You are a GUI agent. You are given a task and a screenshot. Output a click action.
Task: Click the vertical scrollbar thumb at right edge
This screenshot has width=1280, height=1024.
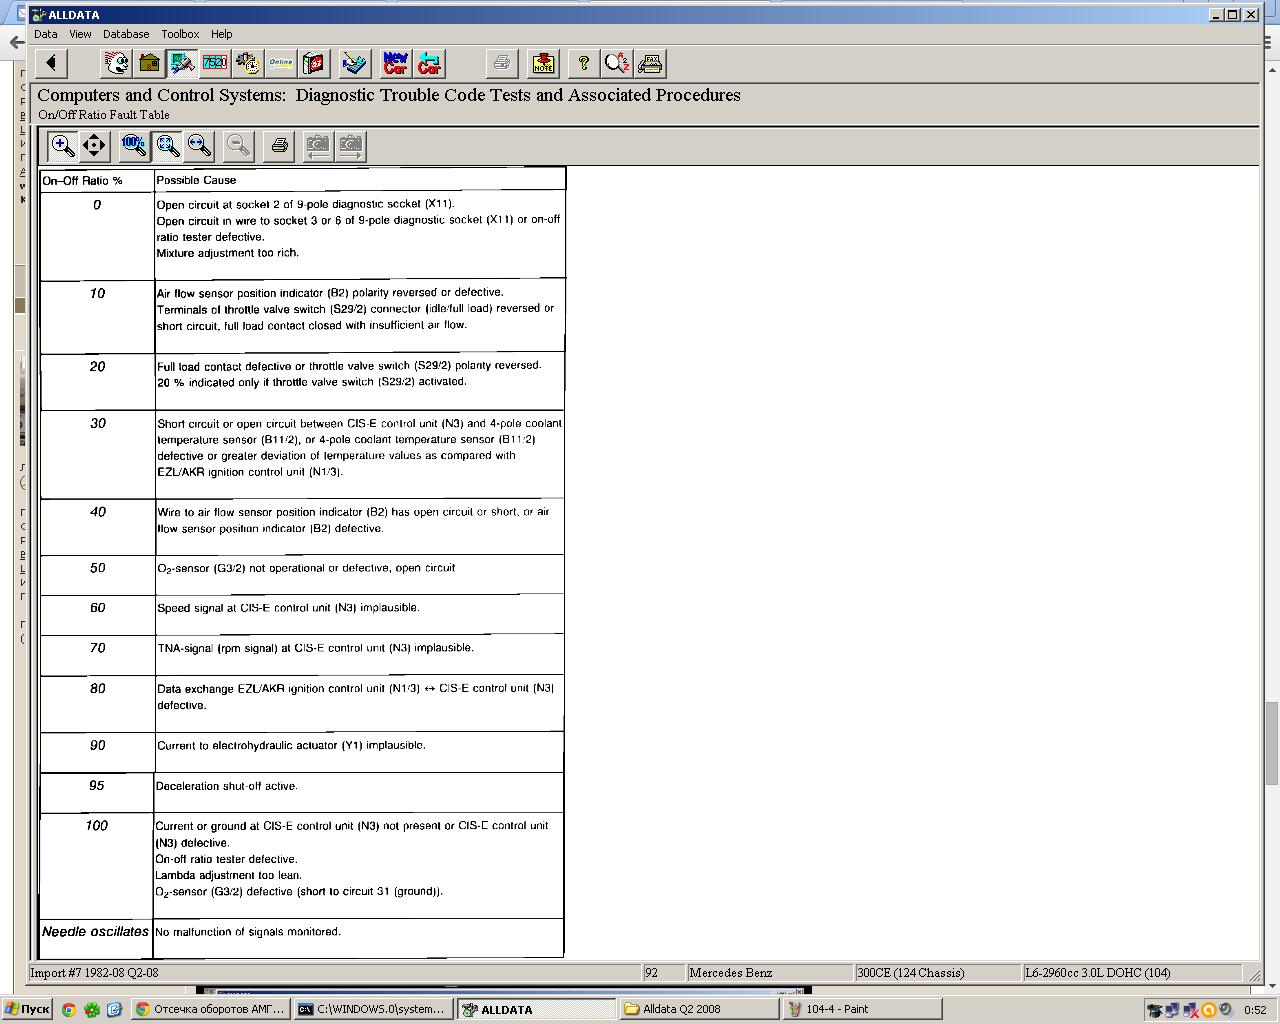1271,743
